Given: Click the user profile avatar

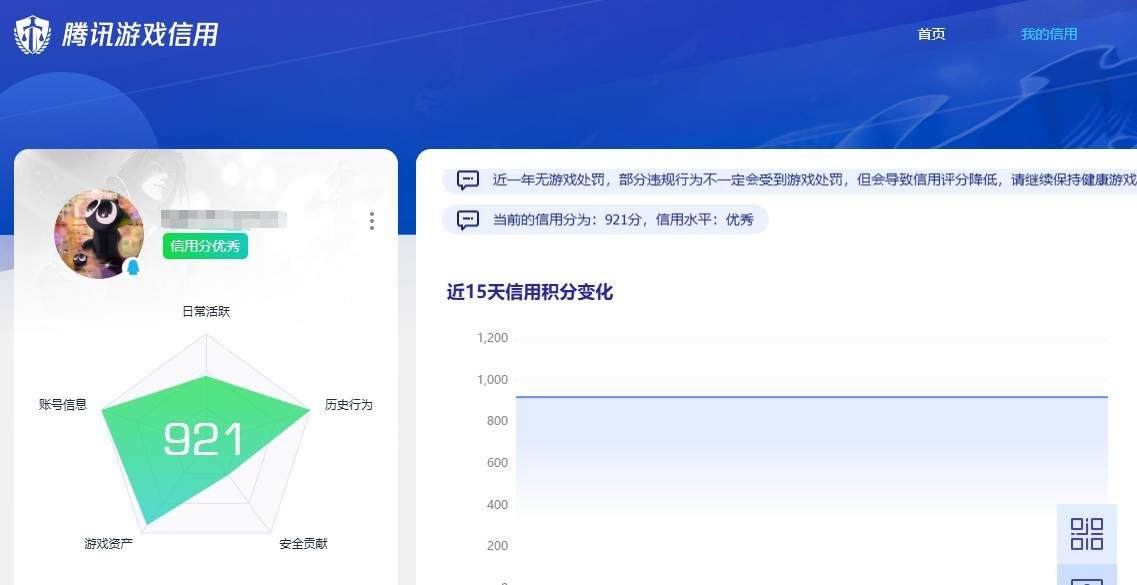Looking at the screenshot, I should click(x=99, y=234).
